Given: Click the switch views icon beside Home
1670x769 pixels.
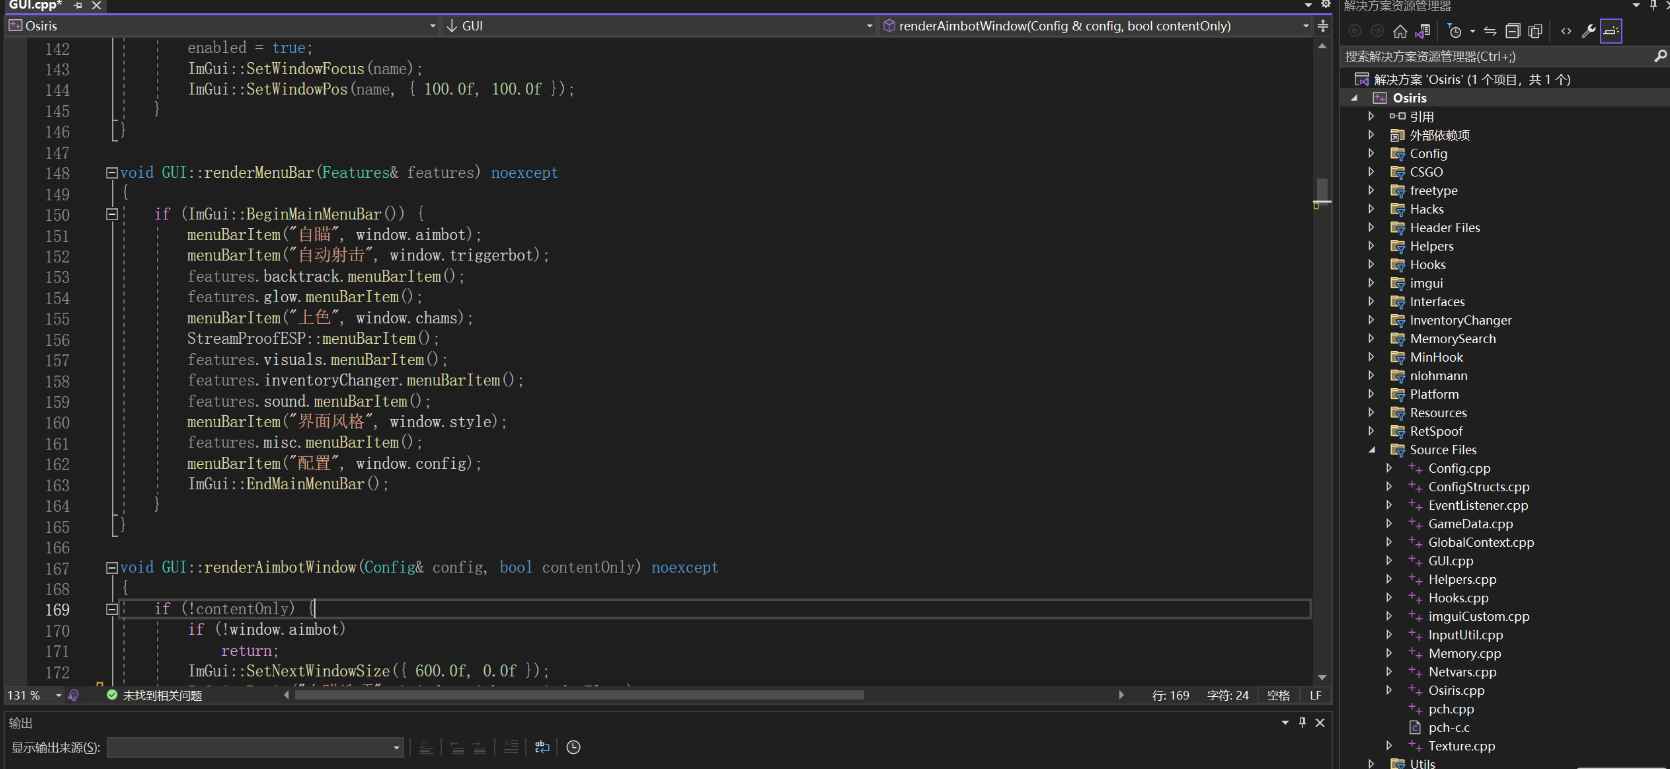Looking at the screenshot, I should 1423,31.
